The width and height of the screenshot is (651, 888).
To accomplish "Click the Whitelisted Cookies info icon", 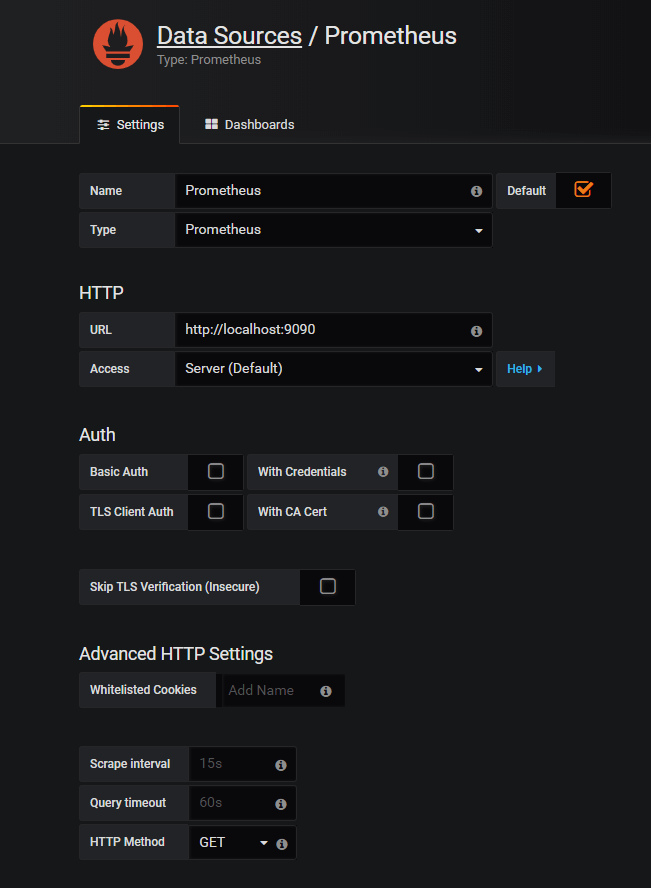I will click(x=326, y=691).
